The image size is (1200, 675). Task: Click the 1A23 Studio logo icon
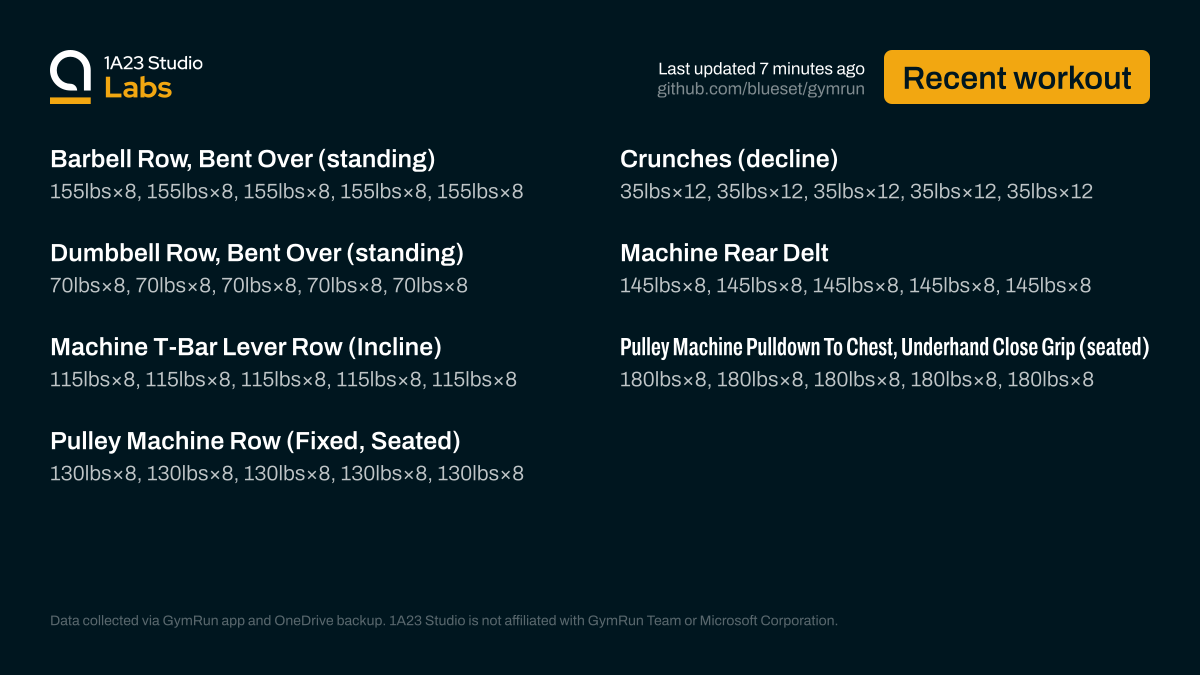[x=70, y=77]
